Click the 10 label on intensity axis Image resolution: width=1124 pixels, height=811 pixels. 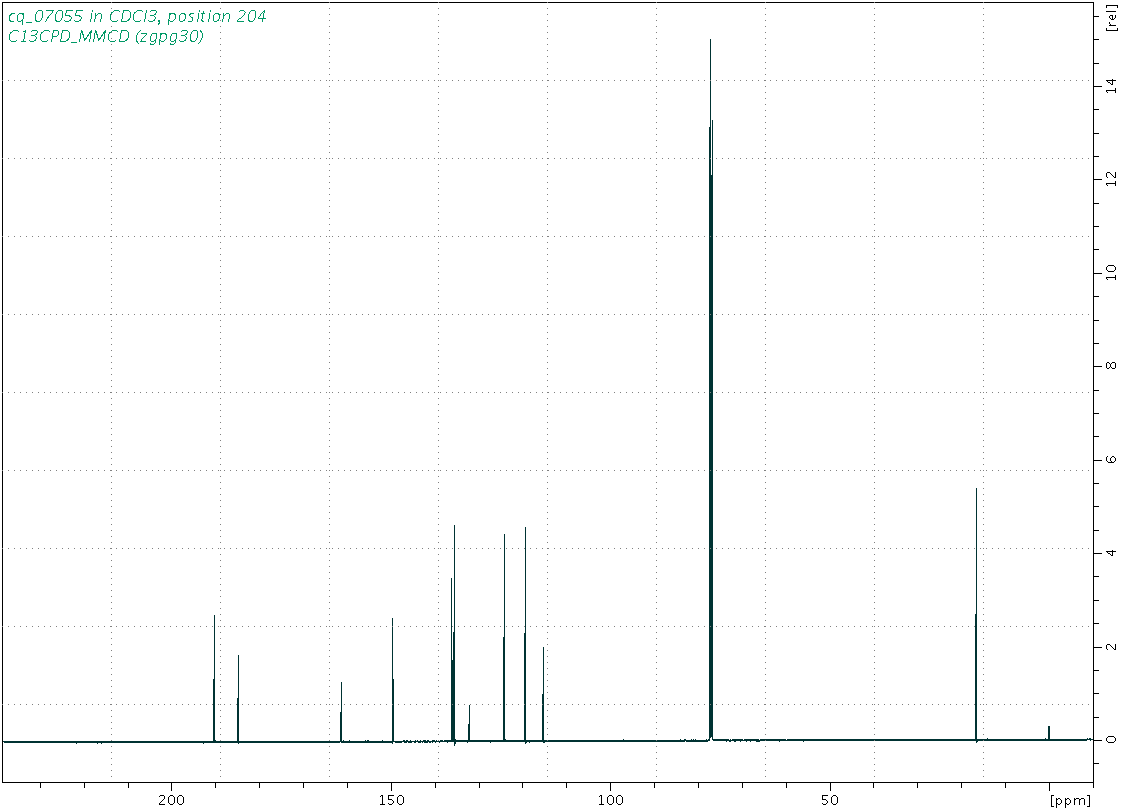(1112, 272)
